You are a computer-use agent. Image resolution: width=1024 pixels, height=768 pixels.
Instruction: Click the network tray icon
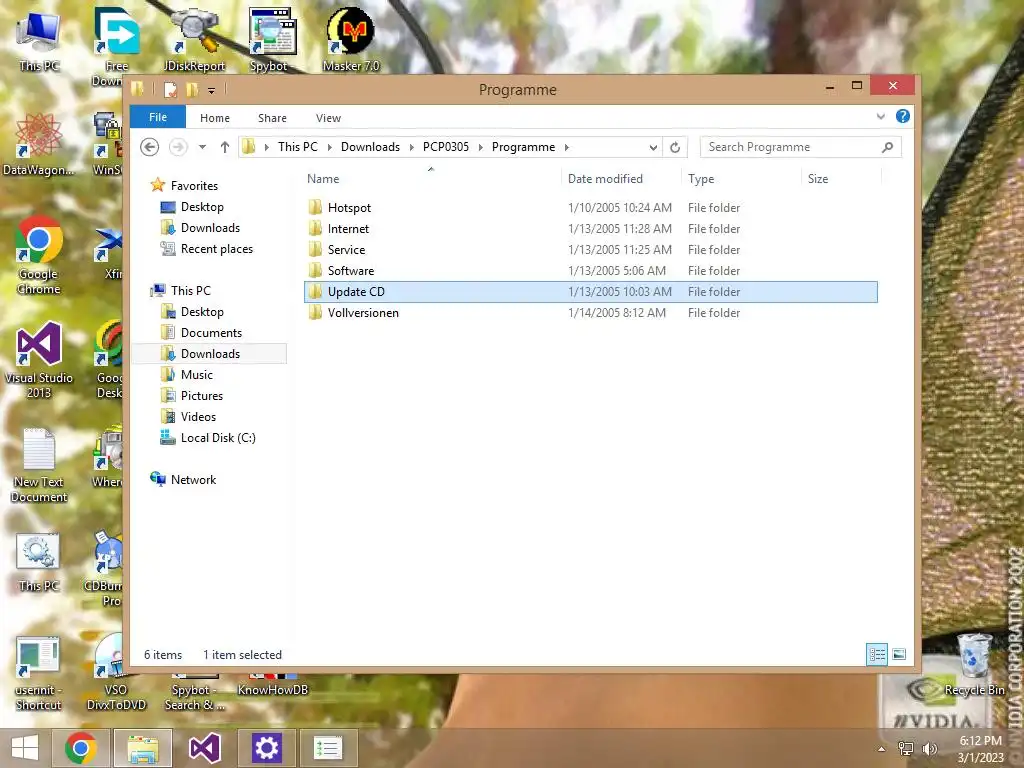tap(906, 749)
